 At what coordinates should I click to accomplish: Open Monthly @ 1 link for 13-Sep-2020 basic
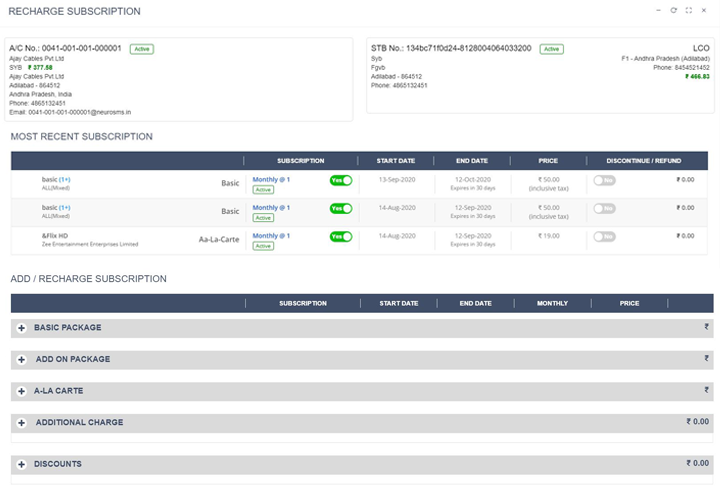tap(270, 180)
